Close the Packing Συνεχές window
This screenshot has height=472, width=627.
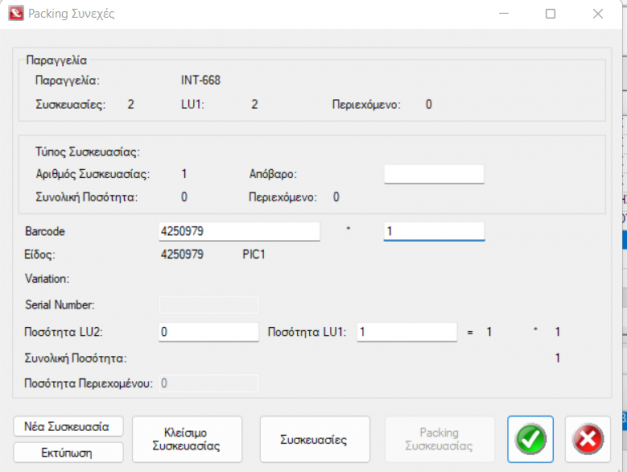(598, 14)
